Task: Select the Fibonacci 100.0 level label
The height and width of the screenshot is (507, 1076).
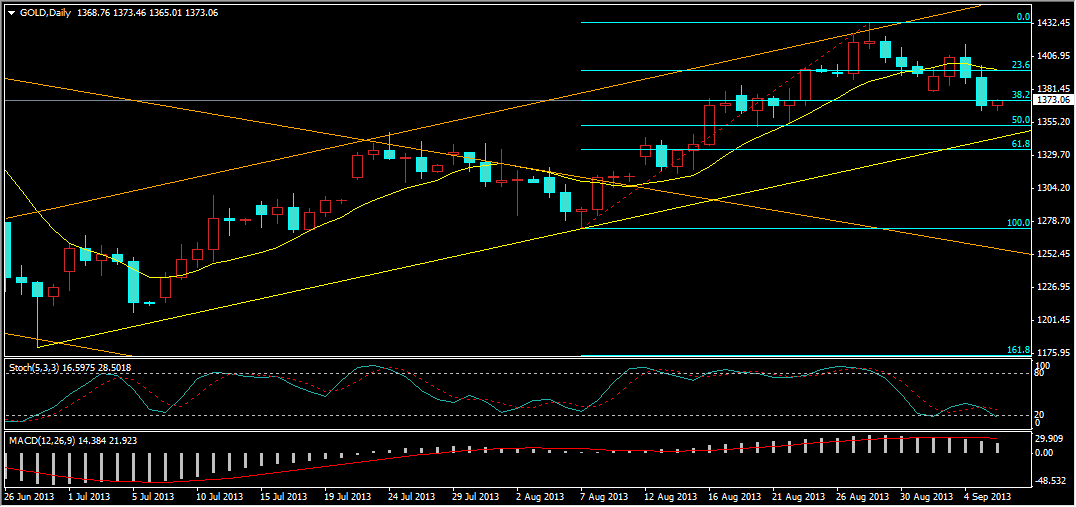Action: [1018, 223]
